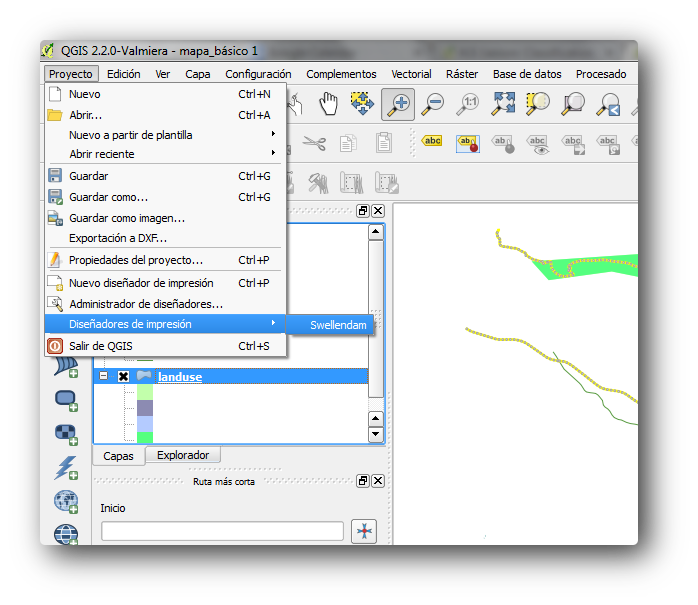This screenshot has width=698, height=605.
Task: Zoom to native 1:1 resolution
Action: pos(467,105)
